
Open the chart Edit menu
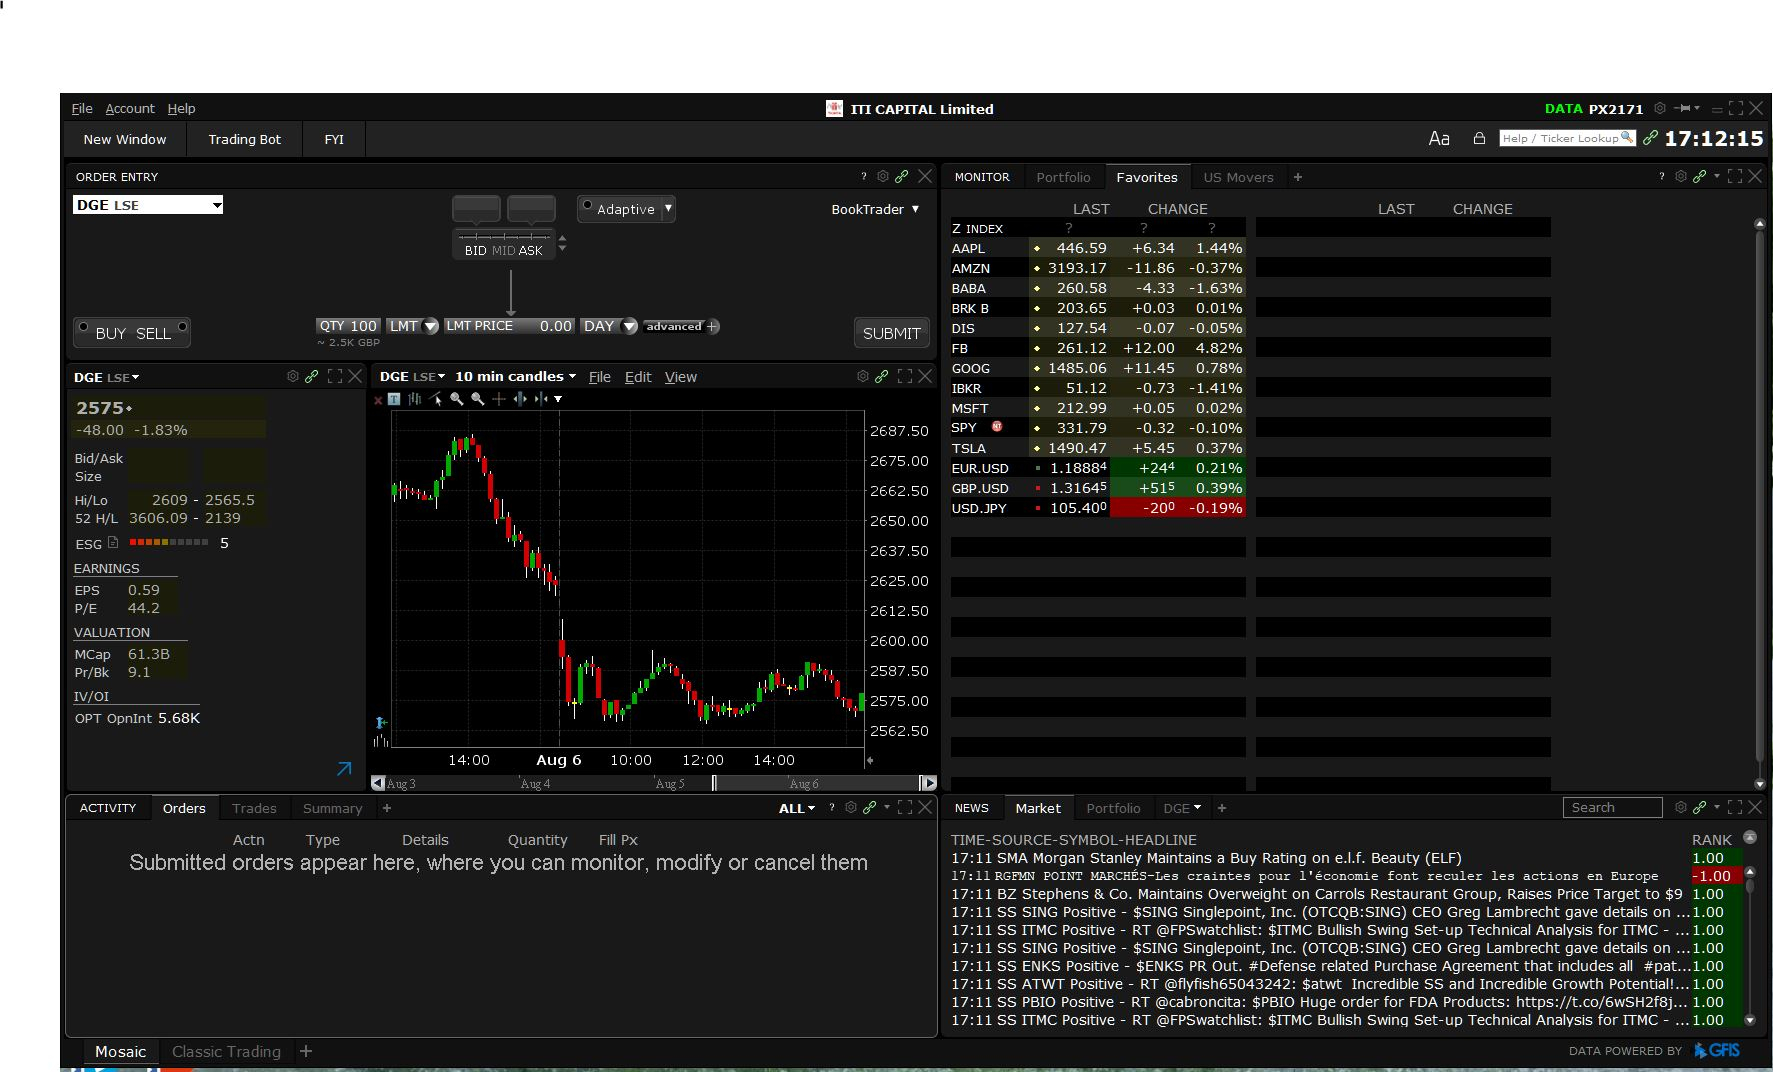638,377
